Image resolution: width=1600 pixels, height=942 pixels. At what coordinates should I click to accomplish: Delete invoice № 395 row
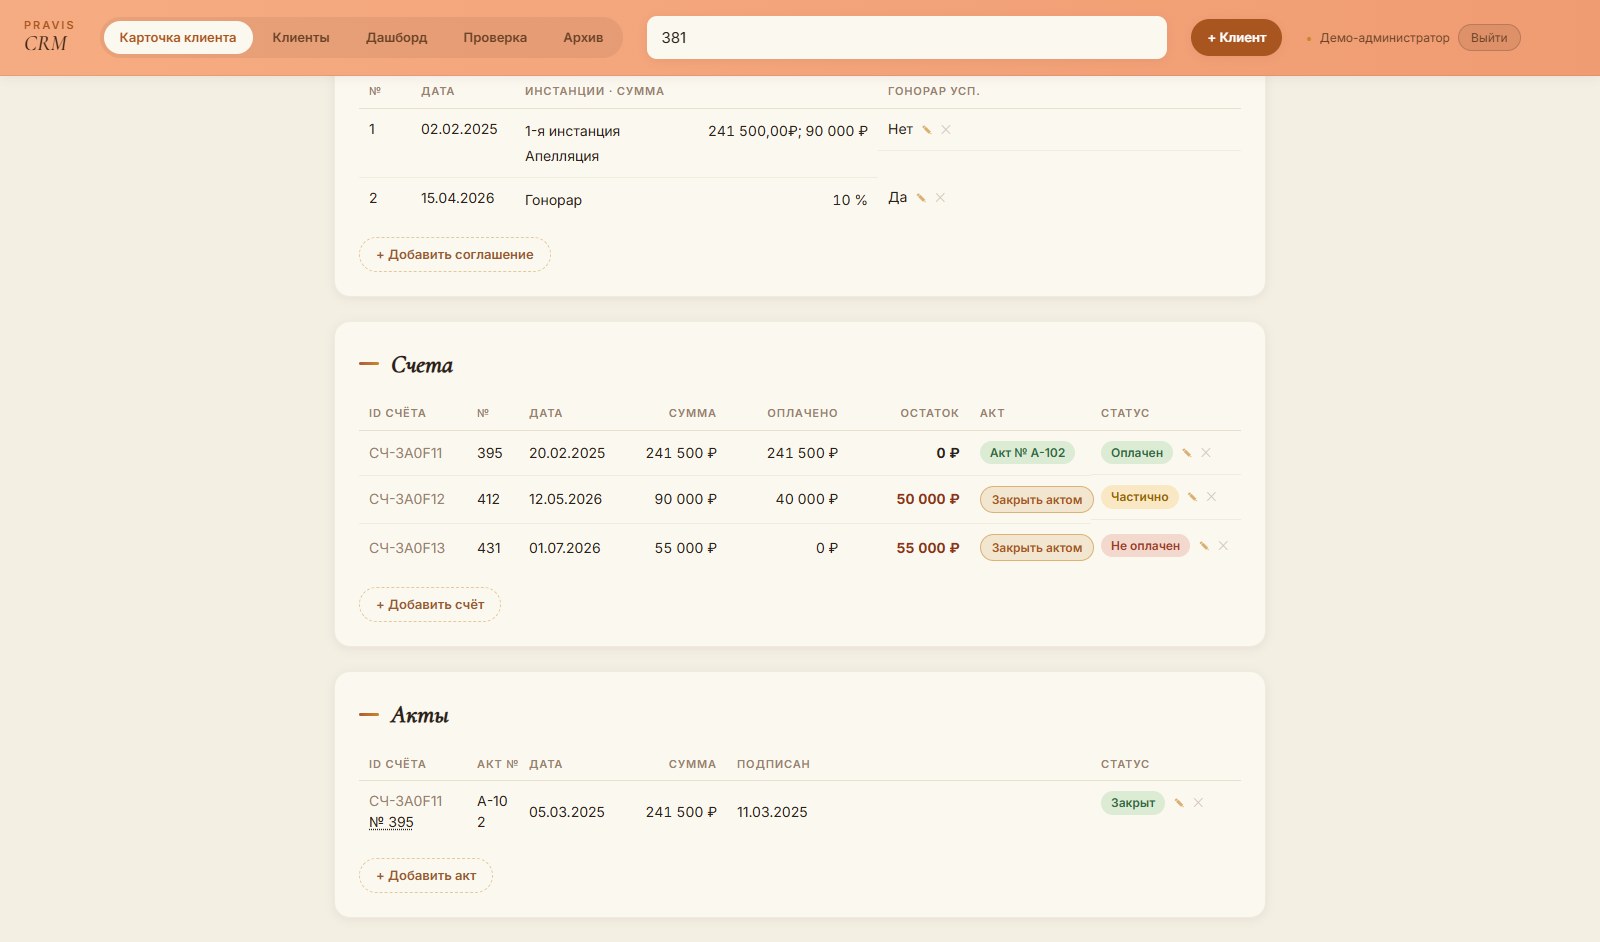click(1206, 453)
